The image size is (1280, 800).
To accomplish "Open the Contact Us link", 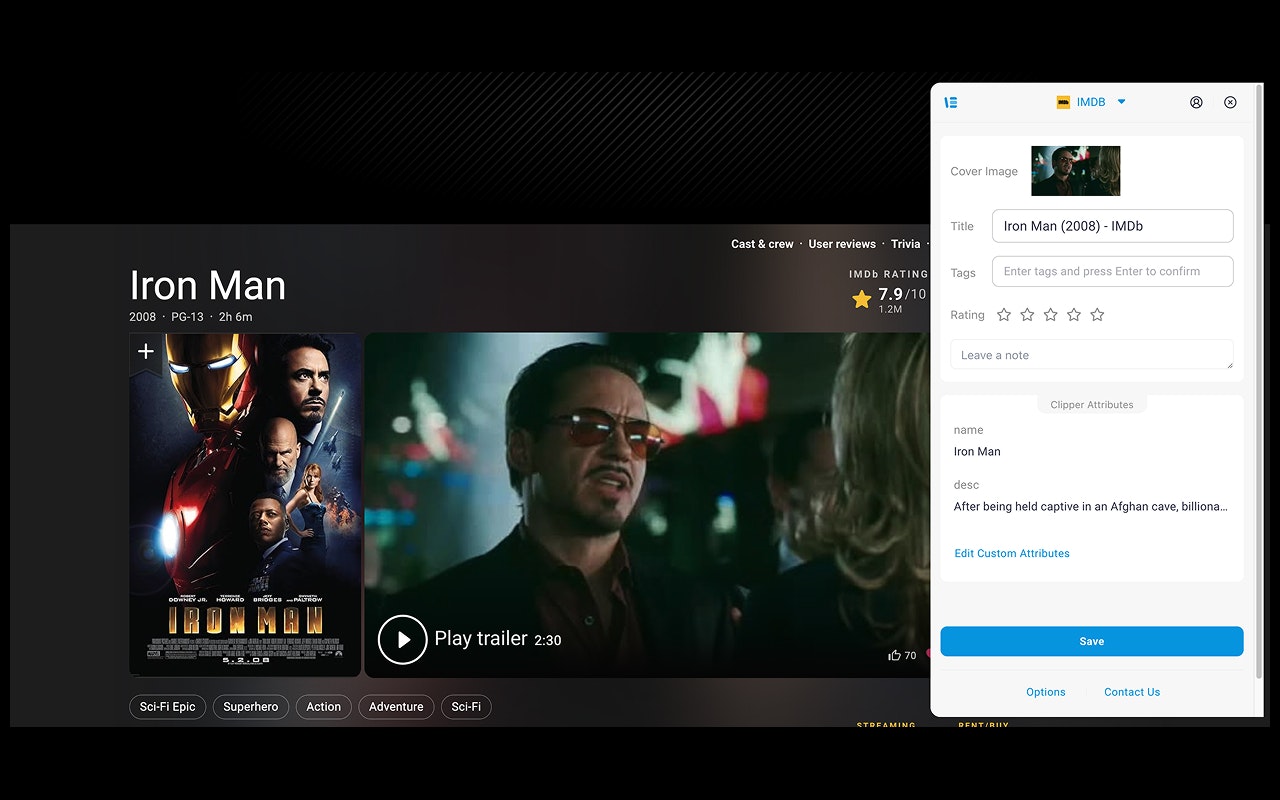I will pos(1132,692).
